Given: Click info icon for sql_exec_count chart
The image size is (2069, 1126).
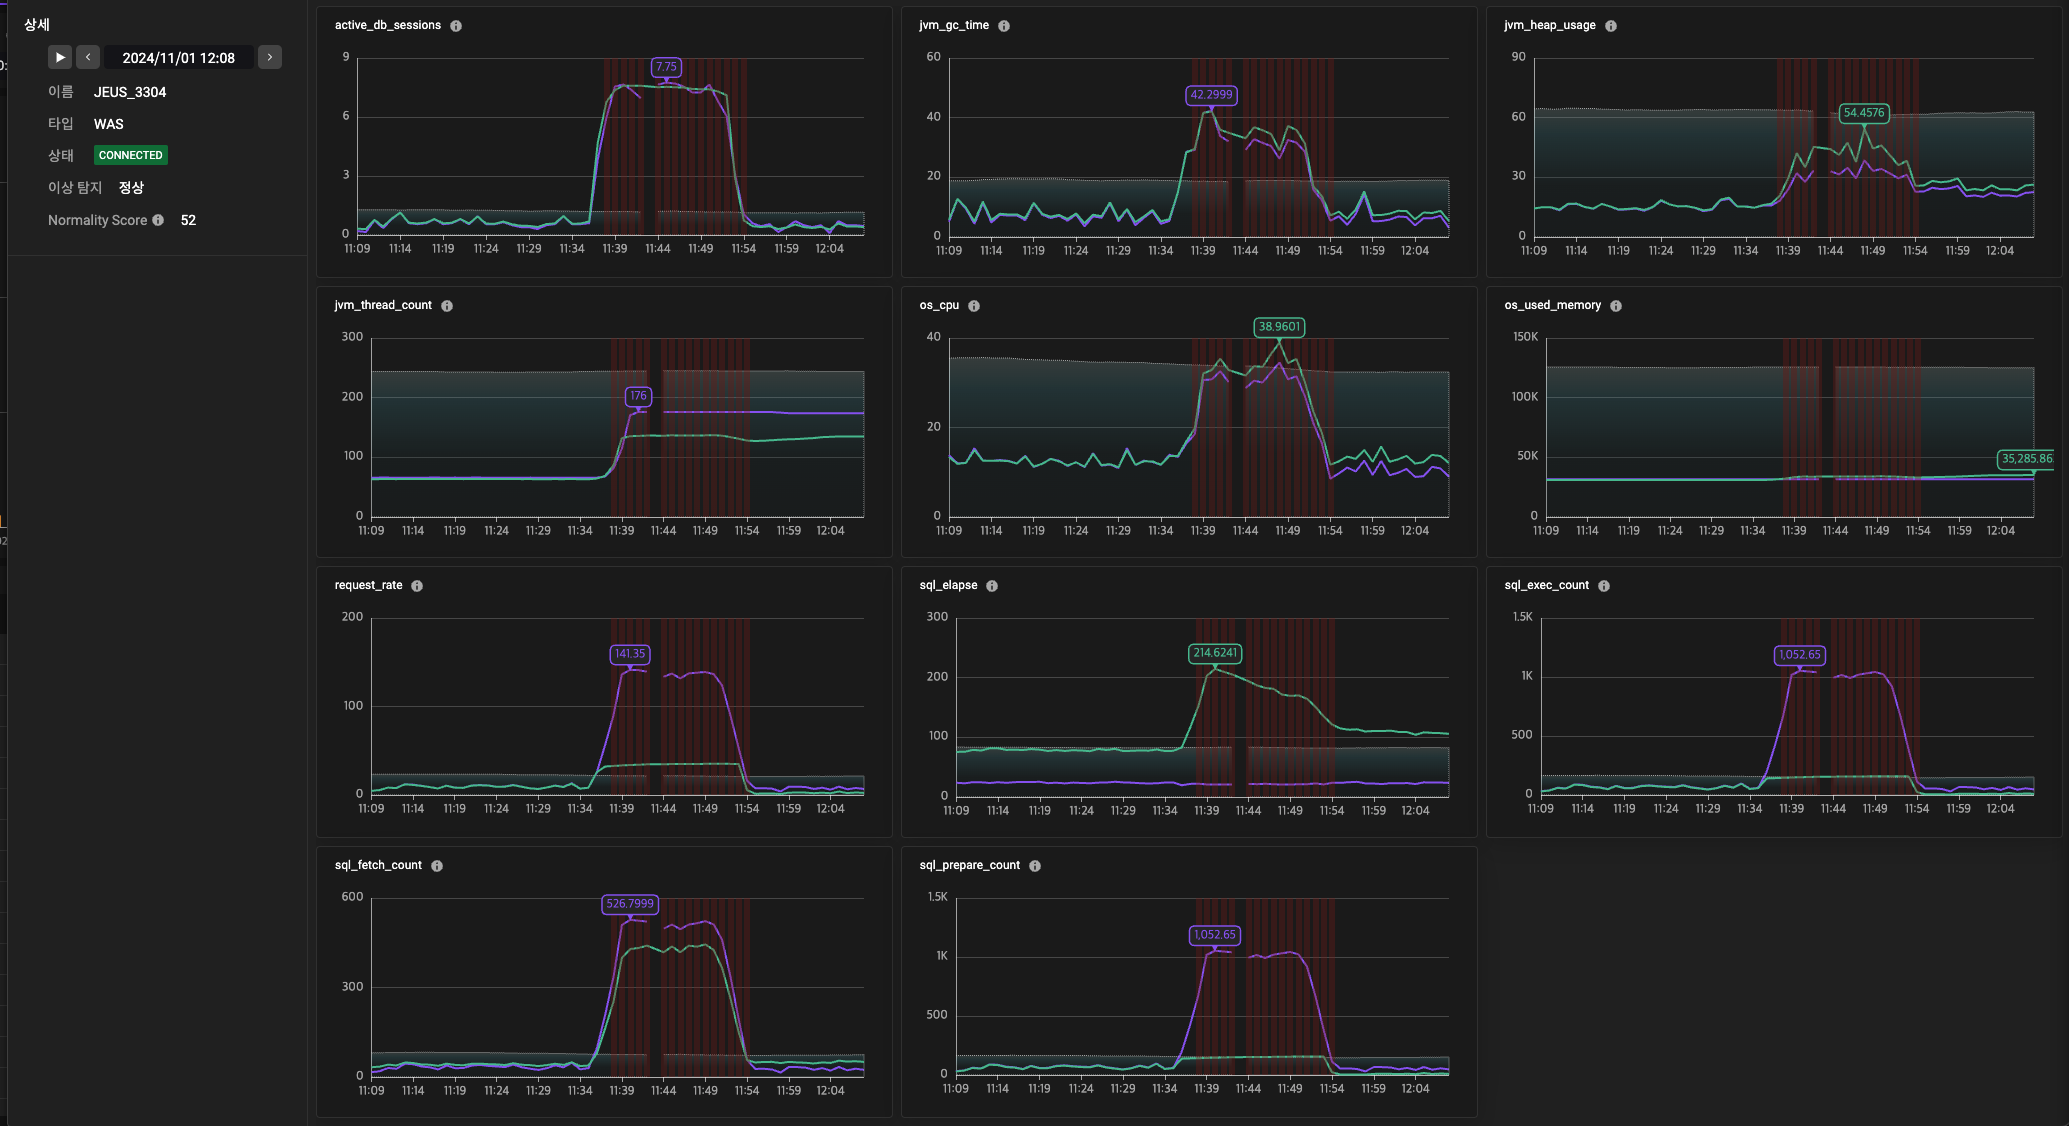Looking at the screenshot, I should [x=1604, y=586].
